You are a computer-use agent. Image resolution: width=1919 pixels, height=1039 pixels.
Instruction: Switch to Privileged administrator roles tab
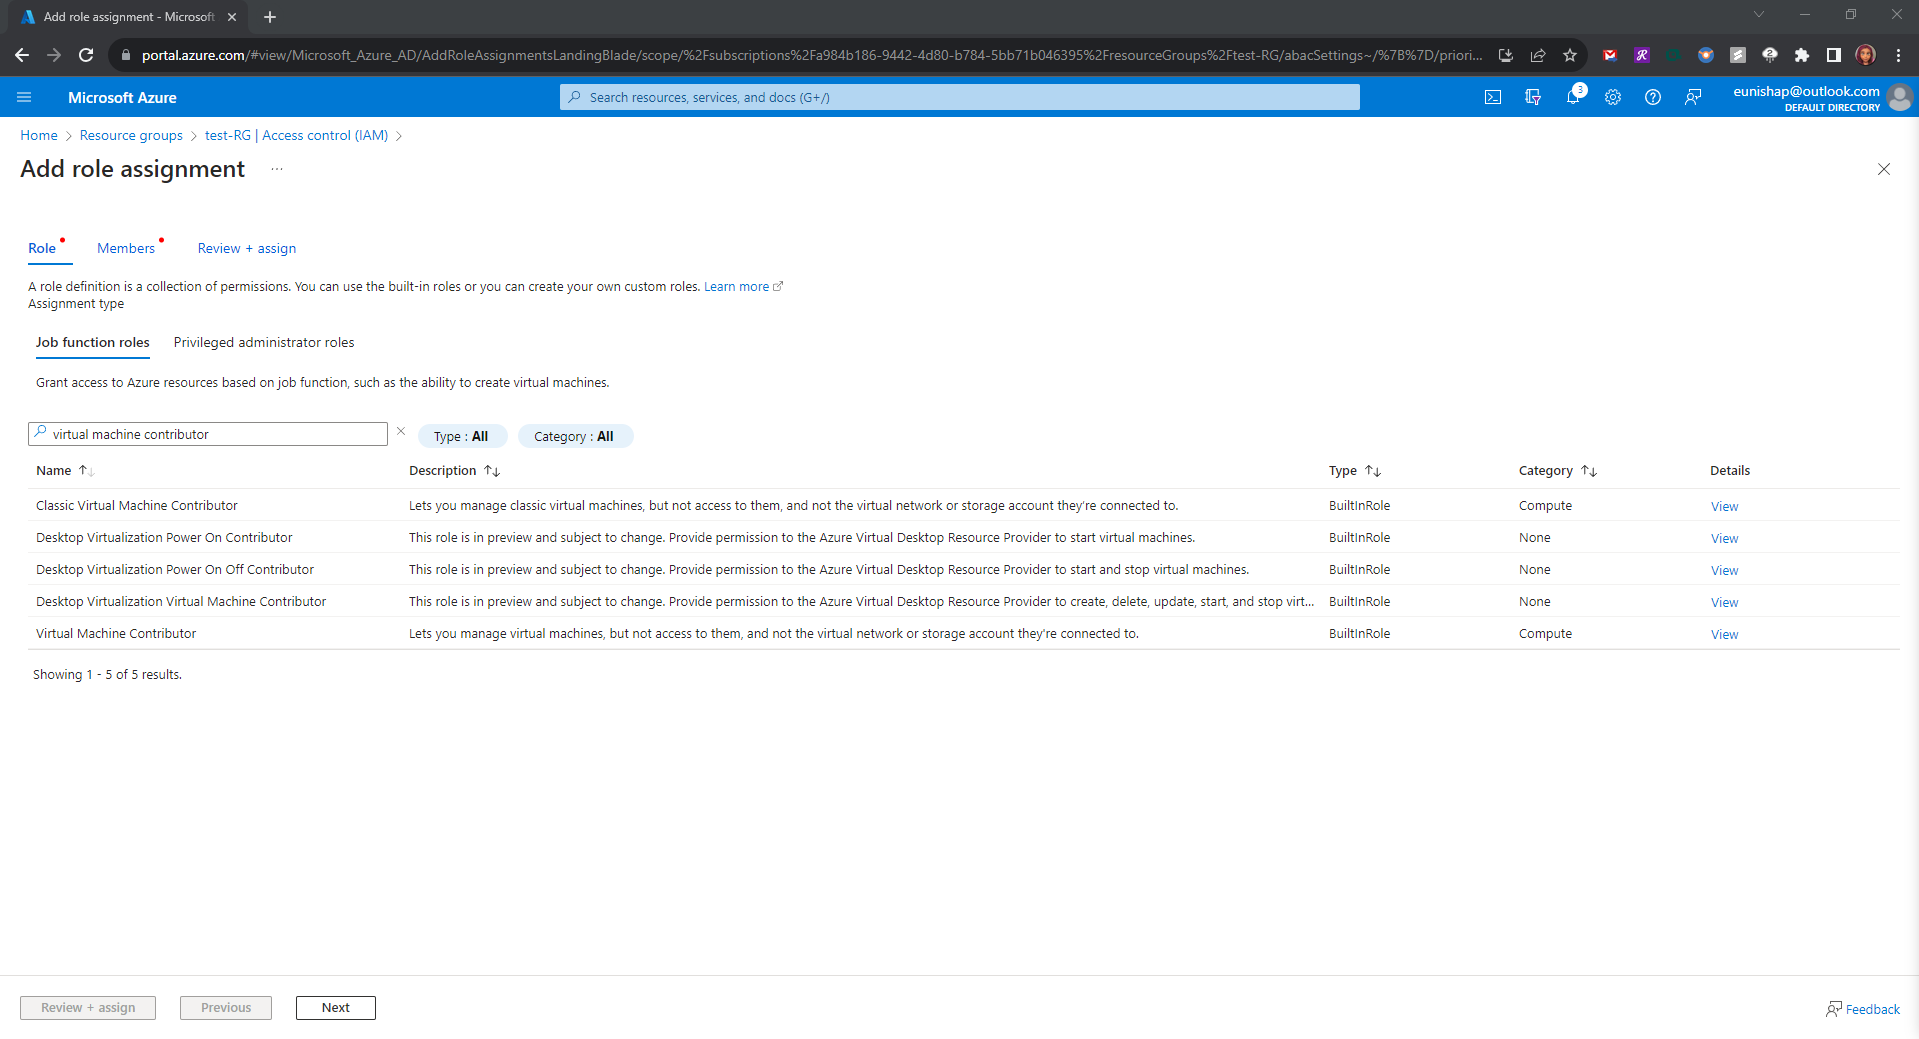[x=264, y=342]
